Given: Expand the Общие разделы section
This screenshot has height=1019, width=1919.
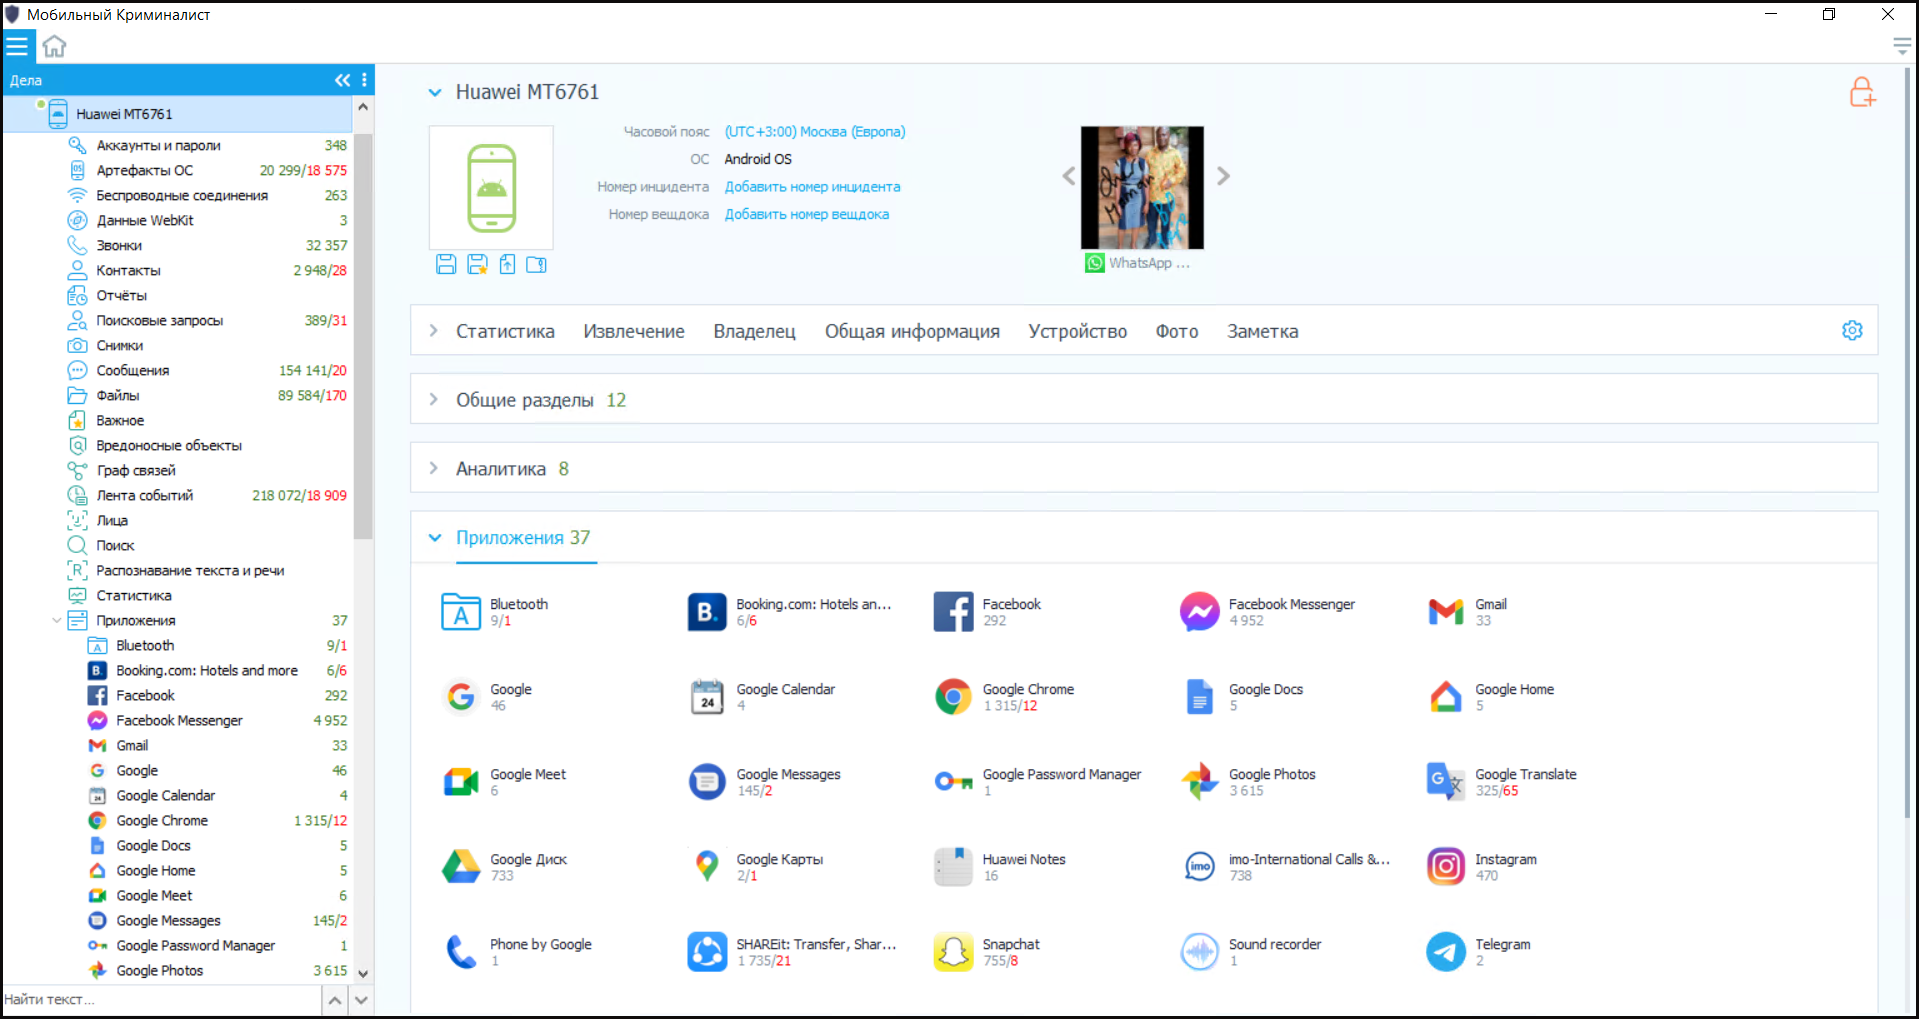Looking at the screenshot, I should (x=433, y=400).
